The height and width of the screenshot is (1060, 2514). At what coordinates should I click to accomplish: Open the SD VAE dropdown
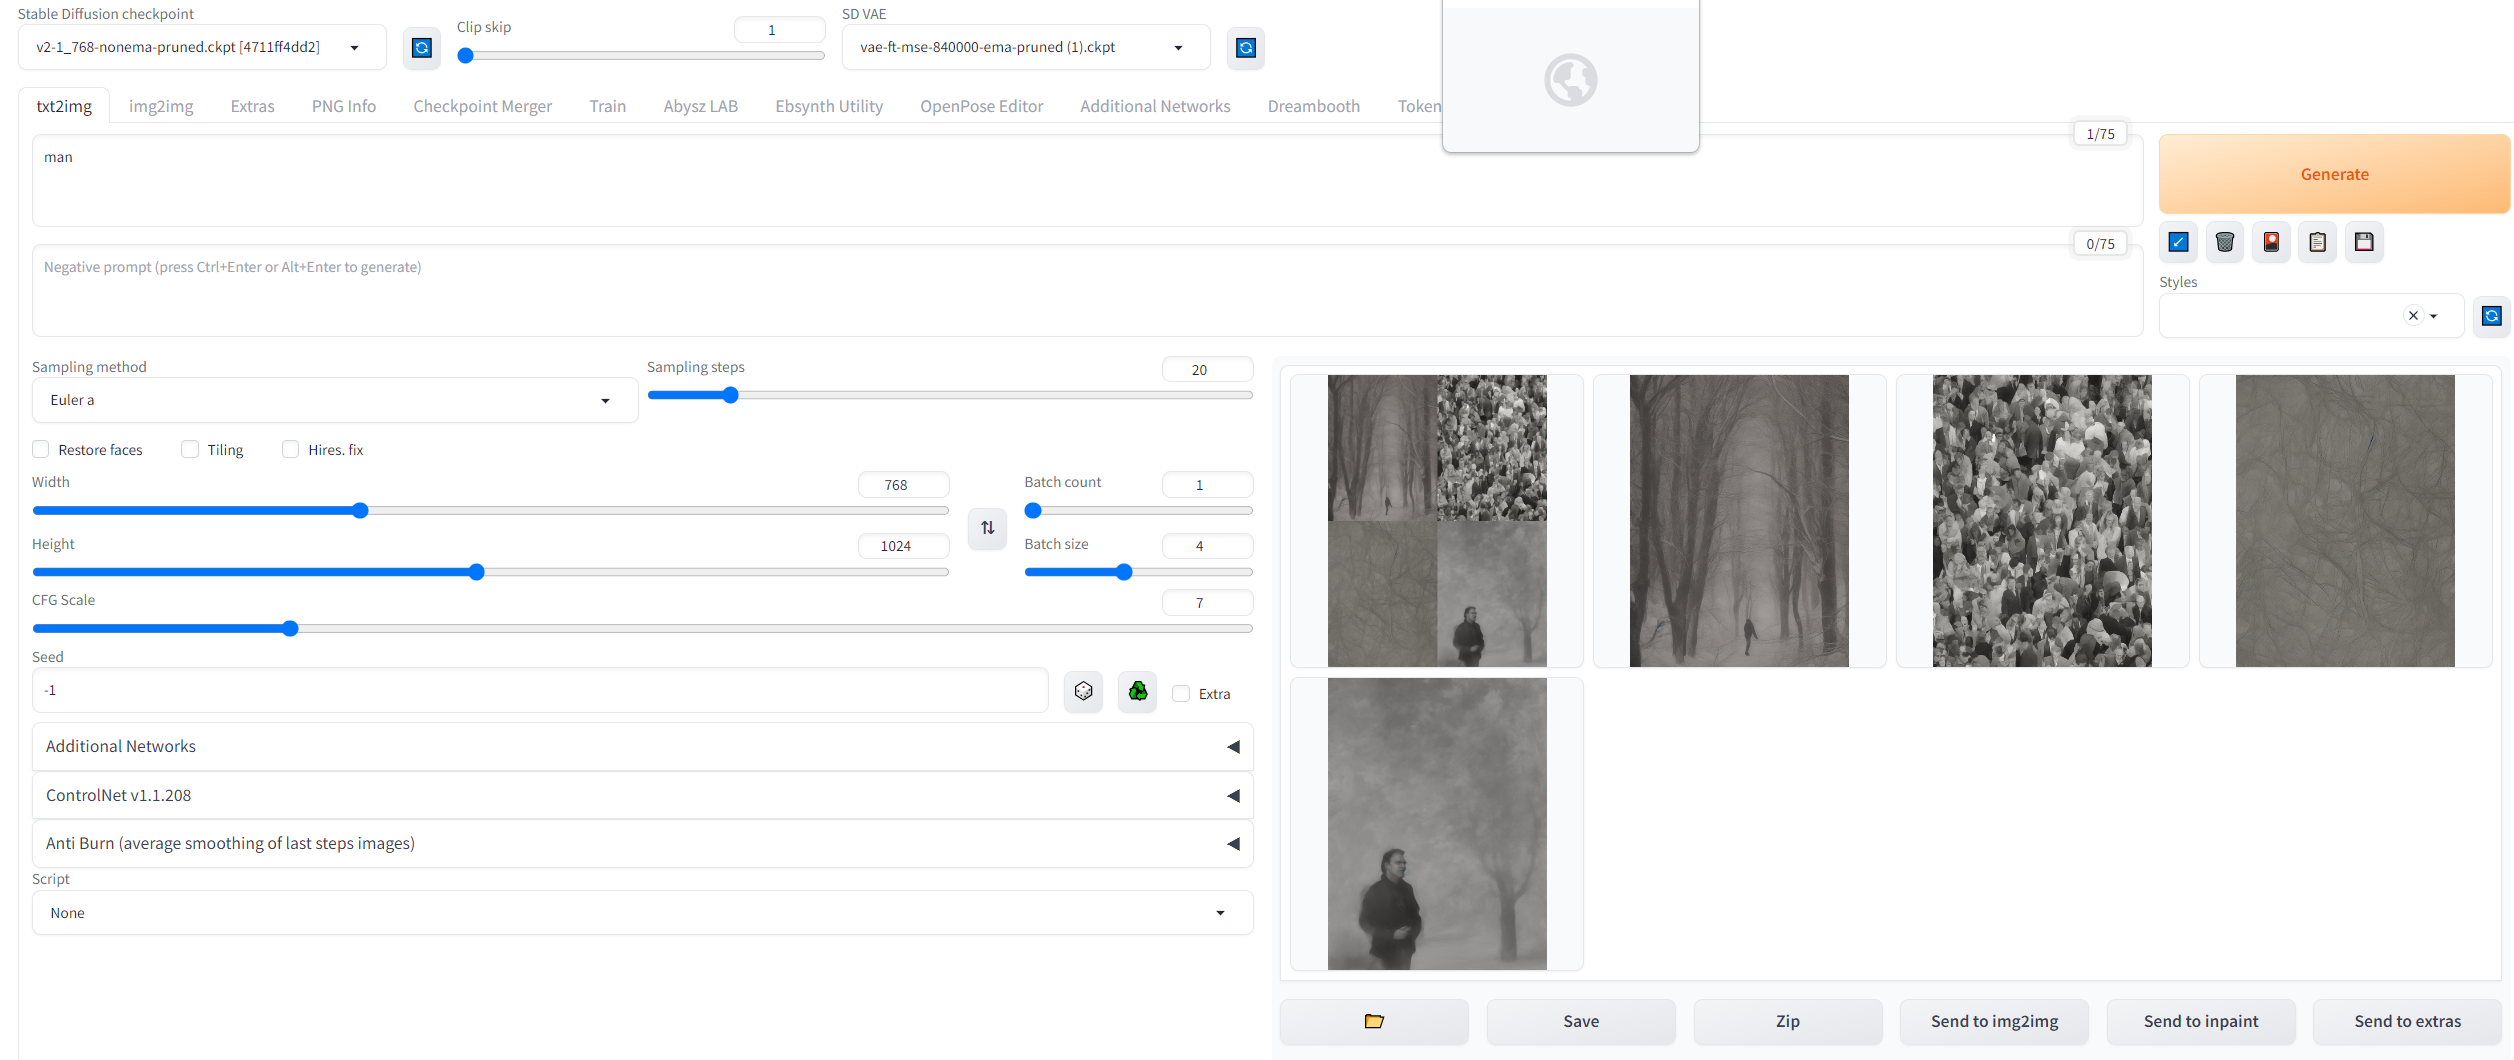click(x=1026, y=48)
